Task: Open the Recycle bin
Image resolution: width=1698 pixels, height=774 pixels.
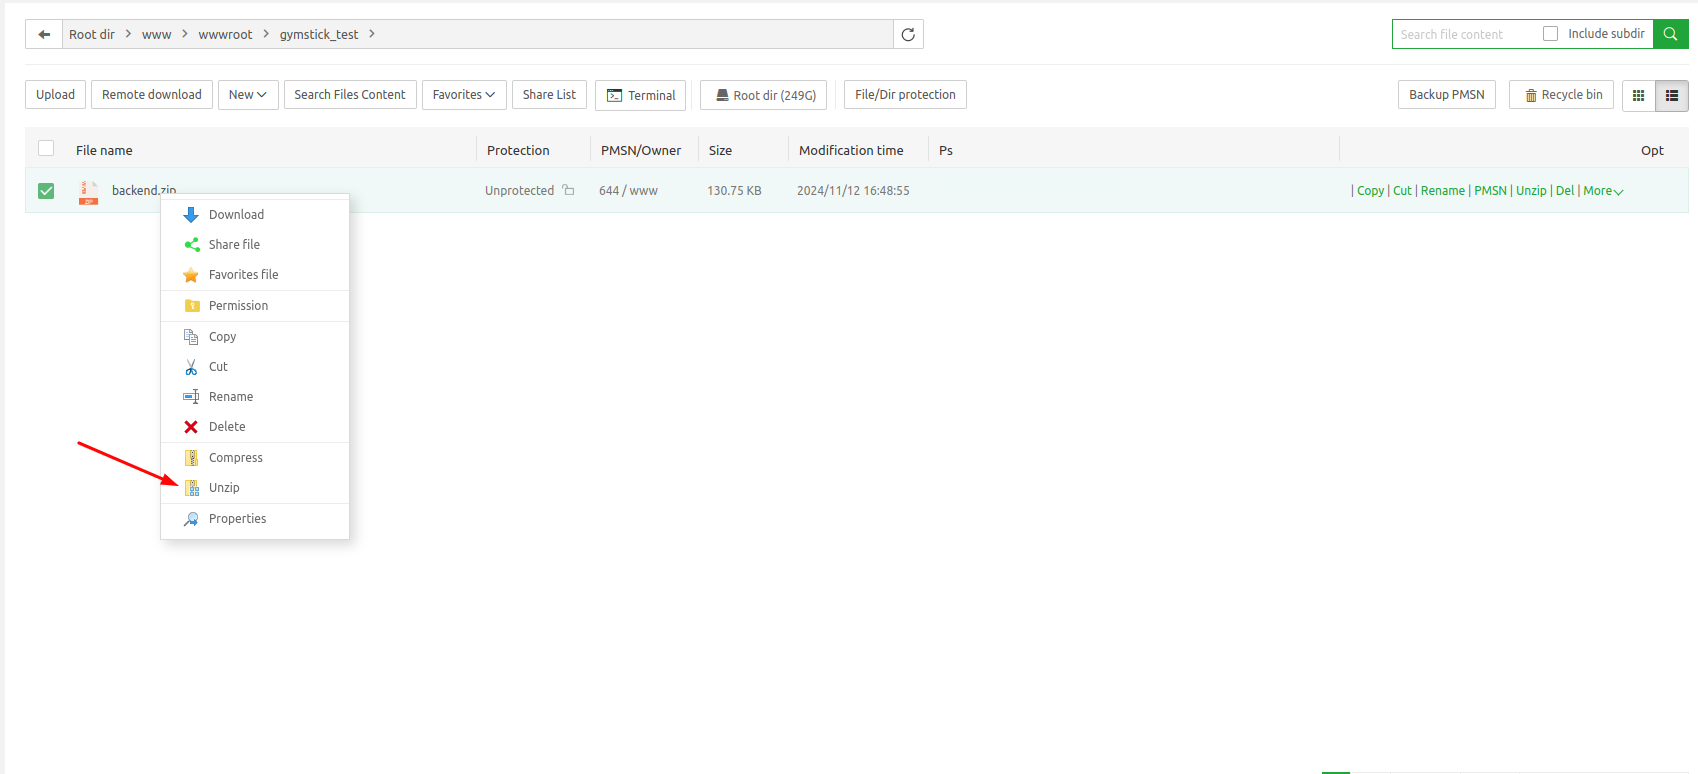Action: (1561, 95)
